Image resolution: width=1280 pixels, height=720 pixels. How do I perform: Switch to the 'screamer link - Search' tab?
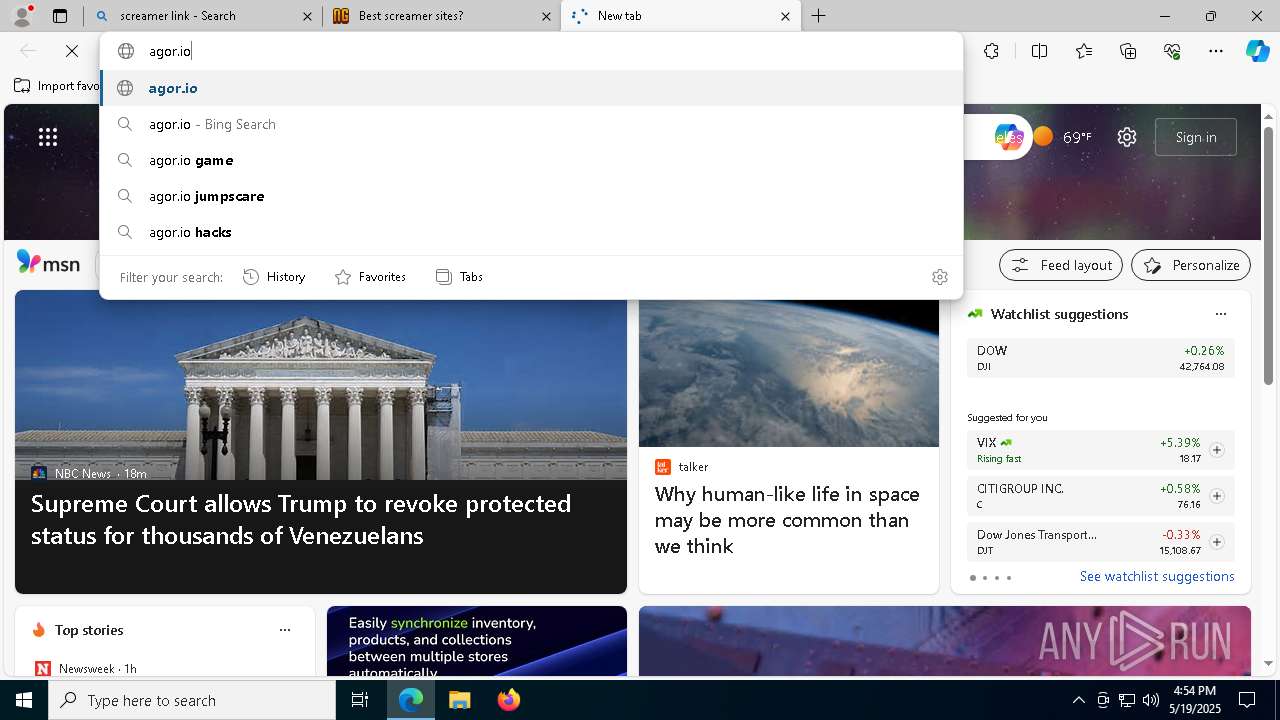click(x=203, y=16)
